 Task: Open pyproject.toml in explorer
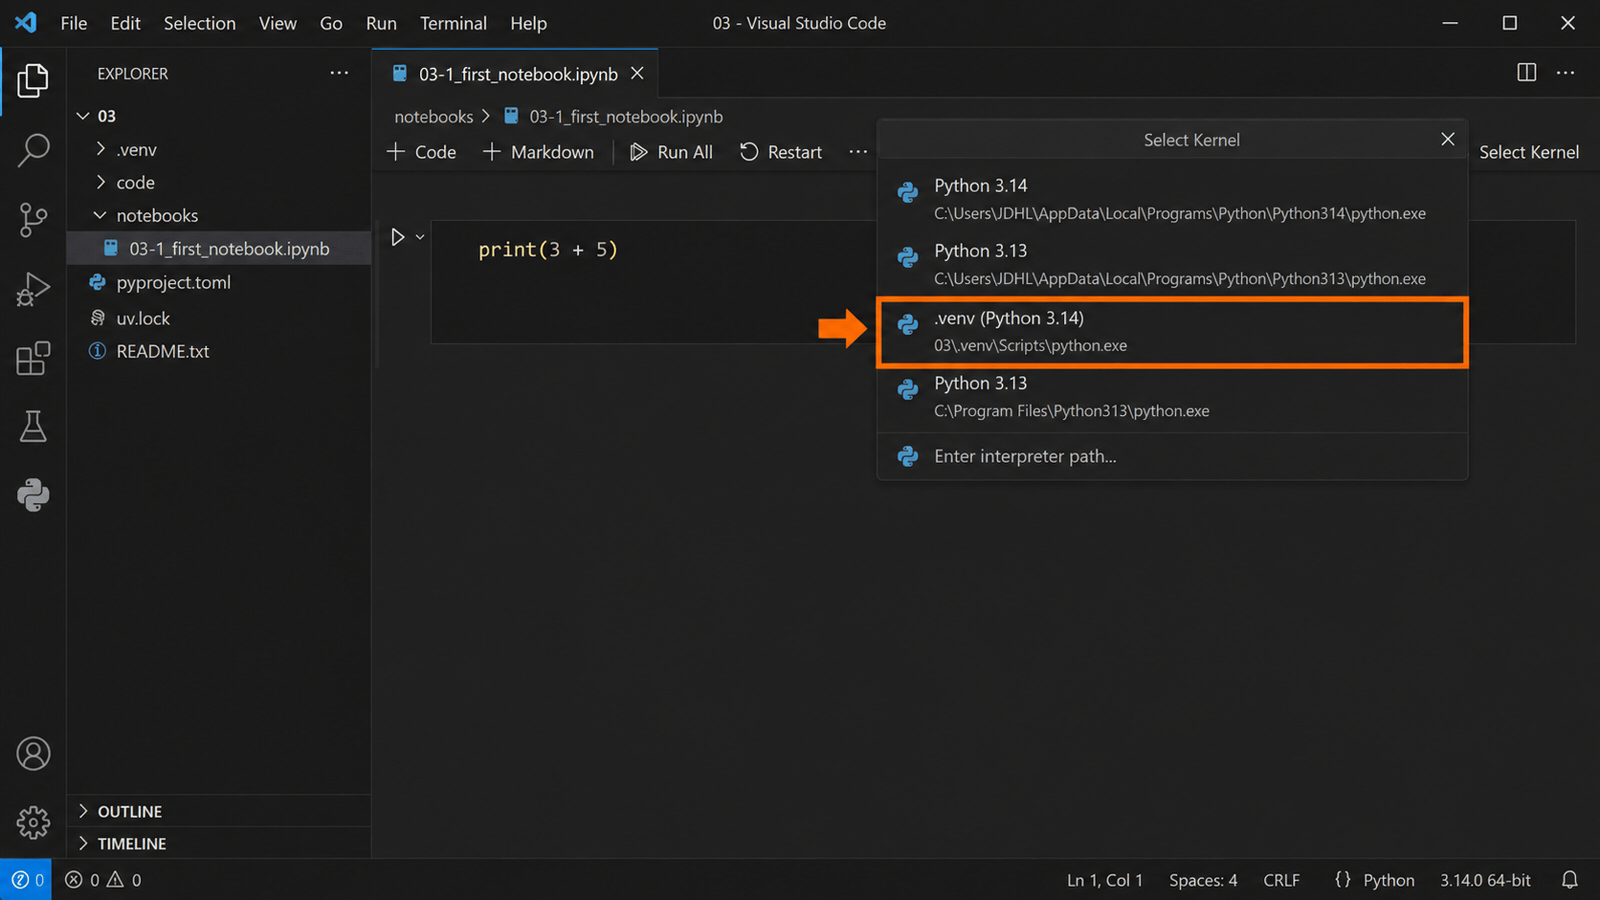(173, 283)
